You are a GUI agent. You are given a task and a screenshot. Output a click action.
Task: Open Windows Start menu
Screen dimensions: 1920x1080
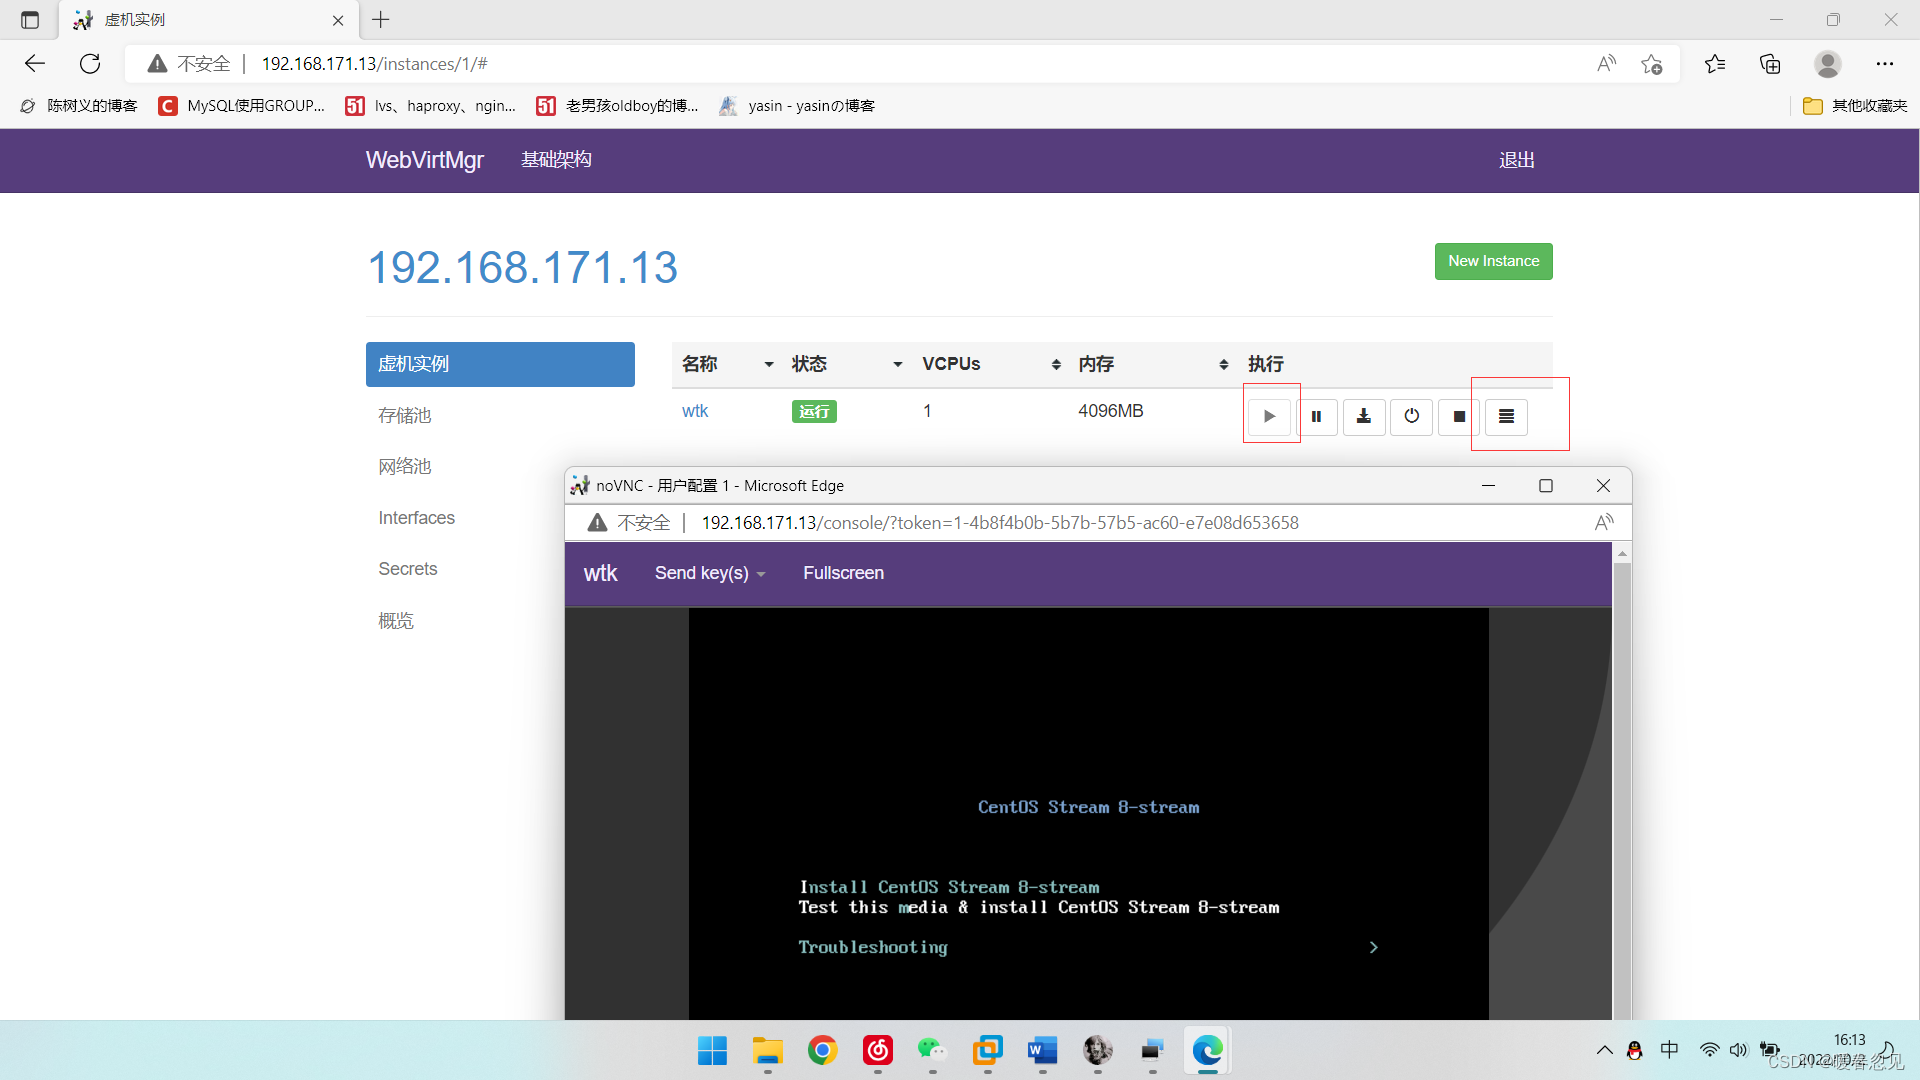[712, 1051]
